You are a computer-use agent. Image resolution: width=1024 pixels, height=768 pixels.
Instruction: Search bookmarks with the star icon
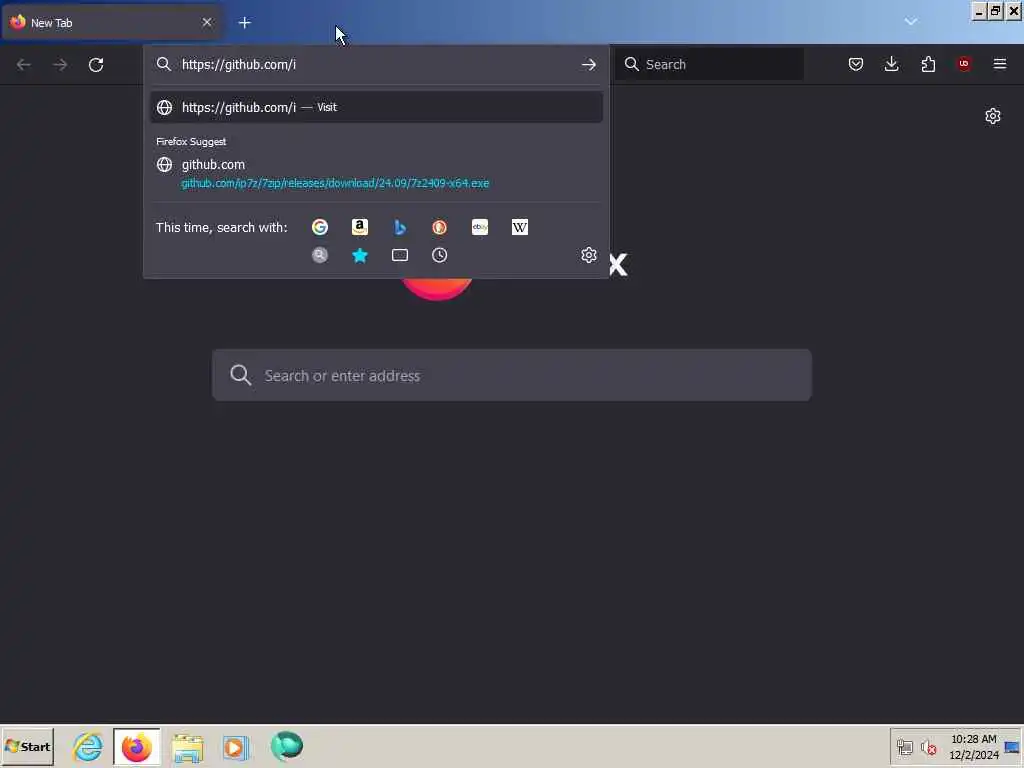coord(360,255)
